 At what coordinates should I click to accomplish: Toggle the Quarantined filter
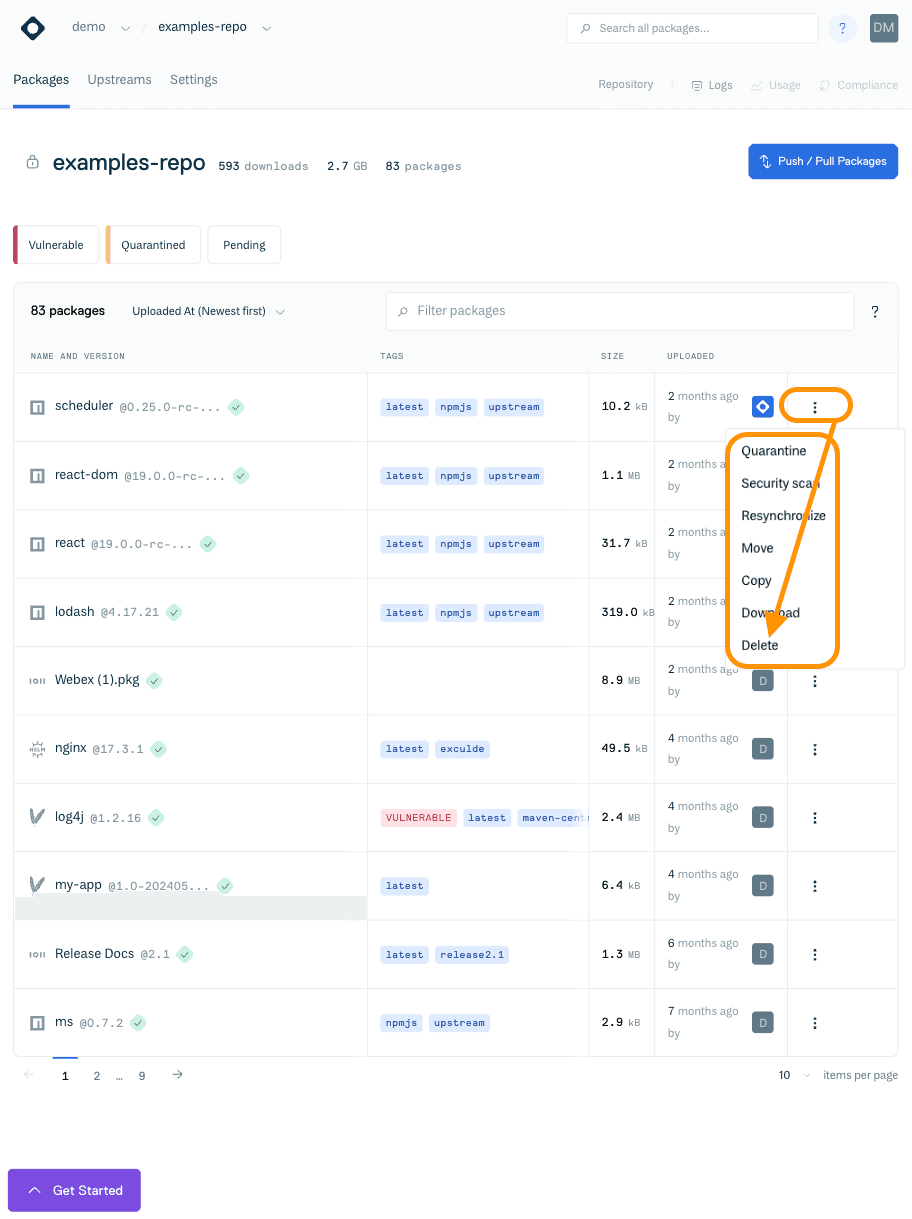pos(152,244)
